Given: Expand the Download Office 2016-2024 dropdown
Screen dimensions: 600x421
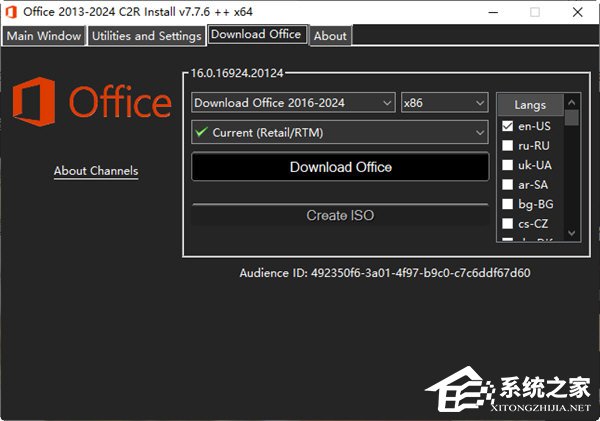Looking at the screenshot, I should pyautogui.click(x=293, y=103).
